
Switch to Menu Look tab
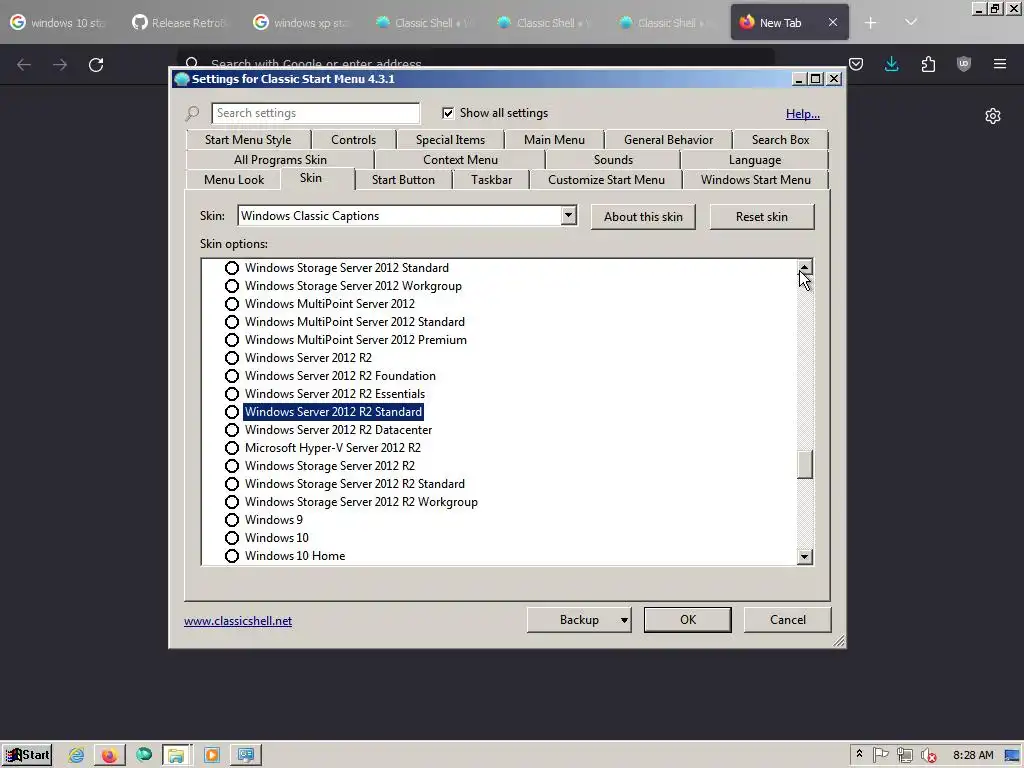point(234,180)
